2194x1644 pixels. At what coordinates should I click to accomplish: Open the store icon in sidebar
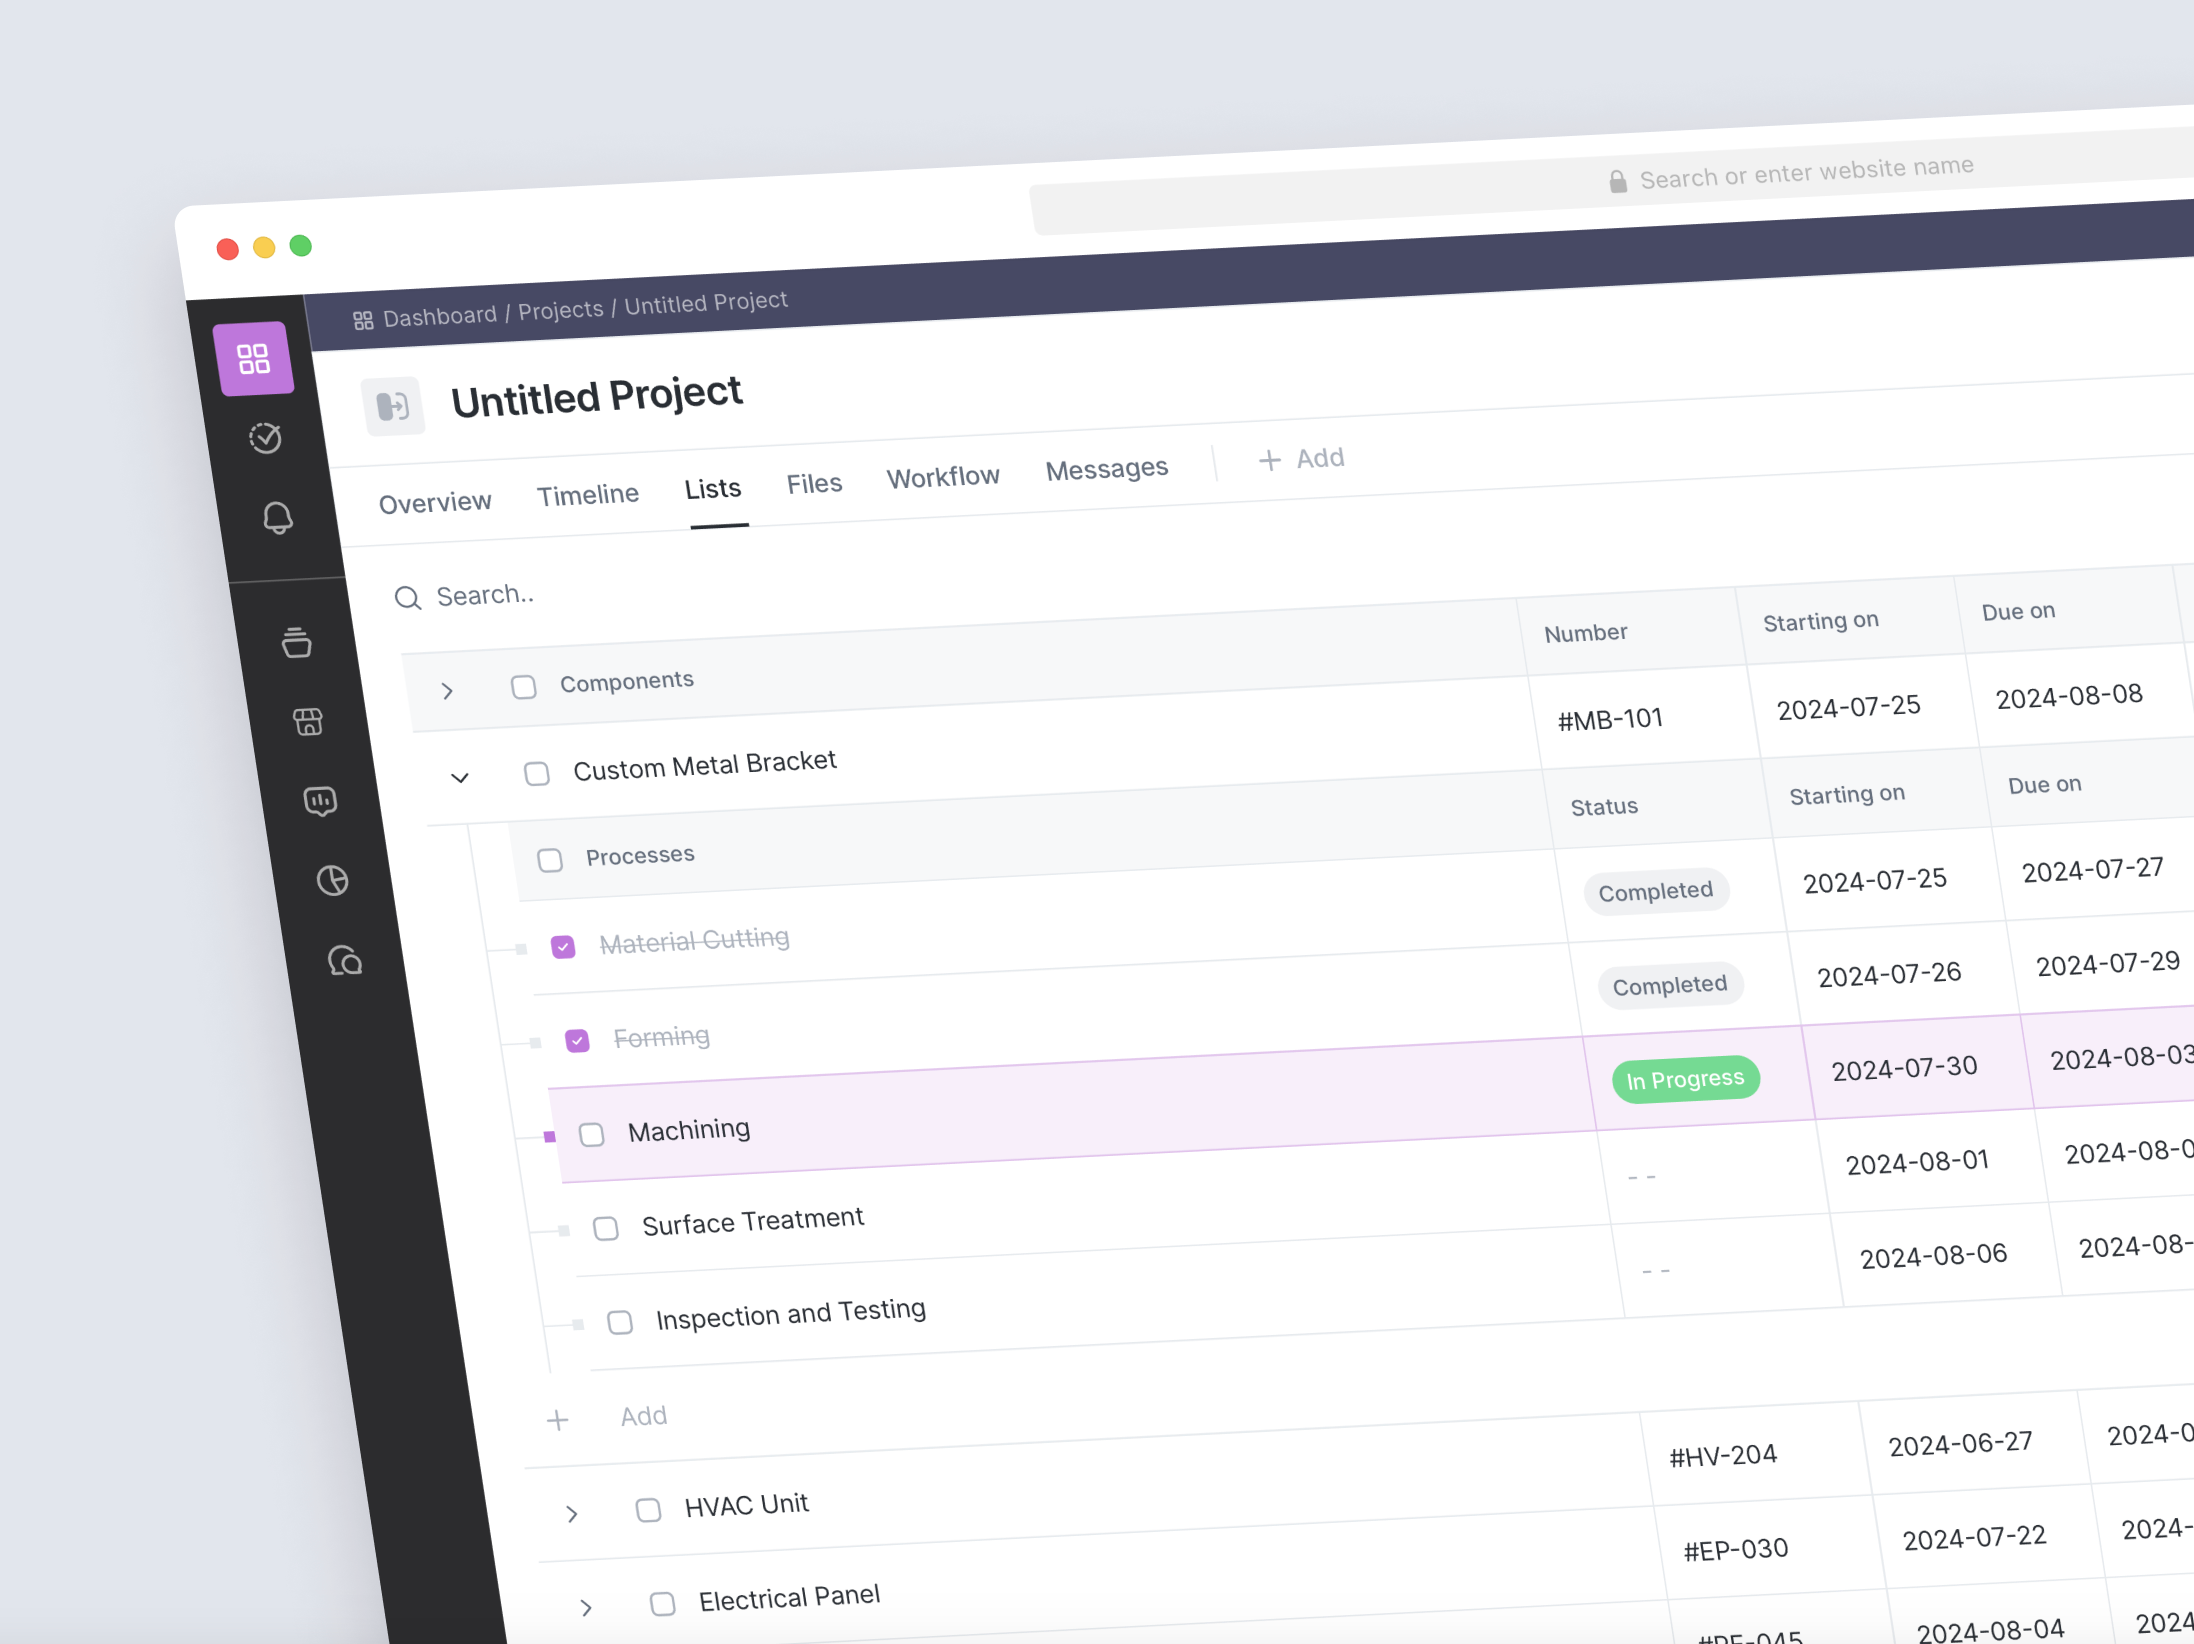click(309, 721)
